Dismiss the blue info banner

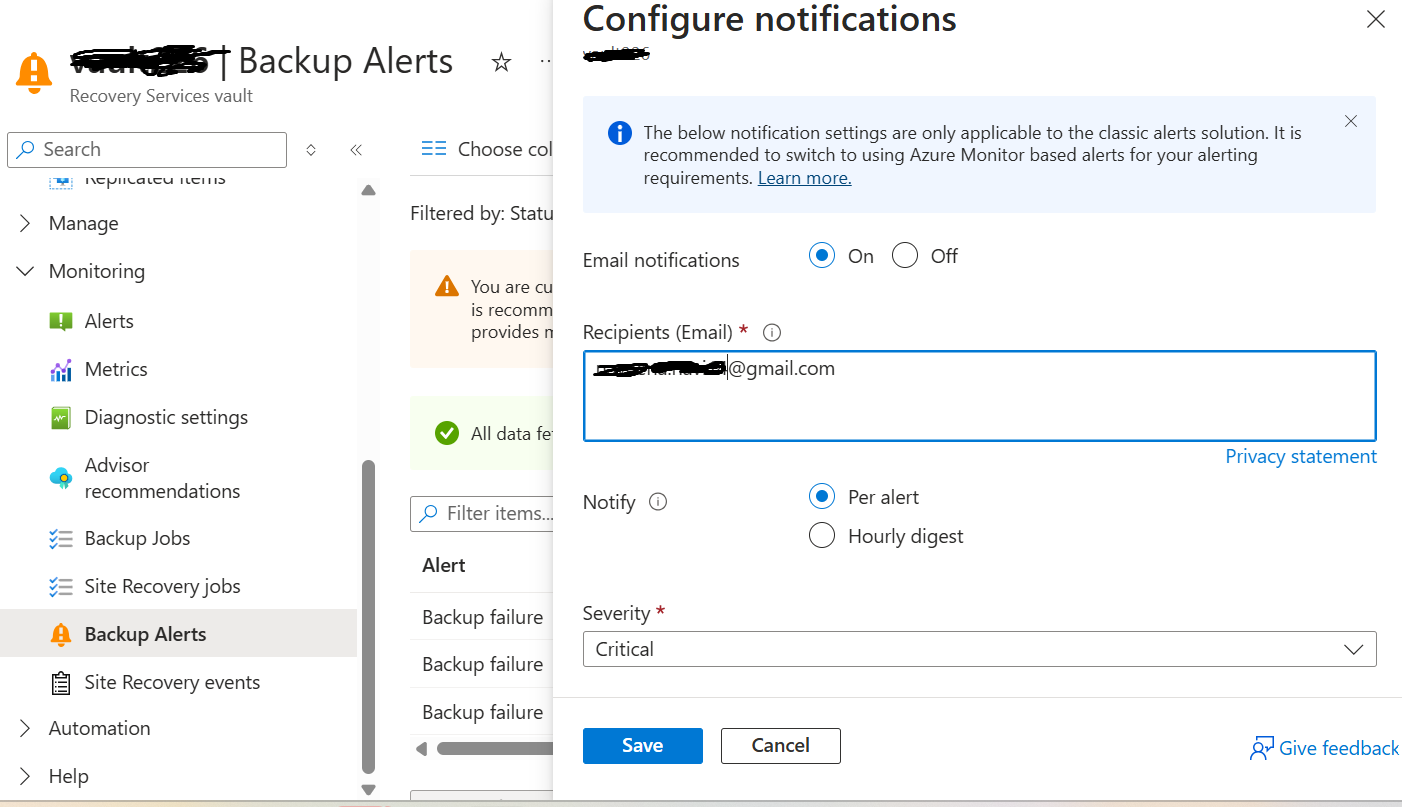(x=1351, y=121)
